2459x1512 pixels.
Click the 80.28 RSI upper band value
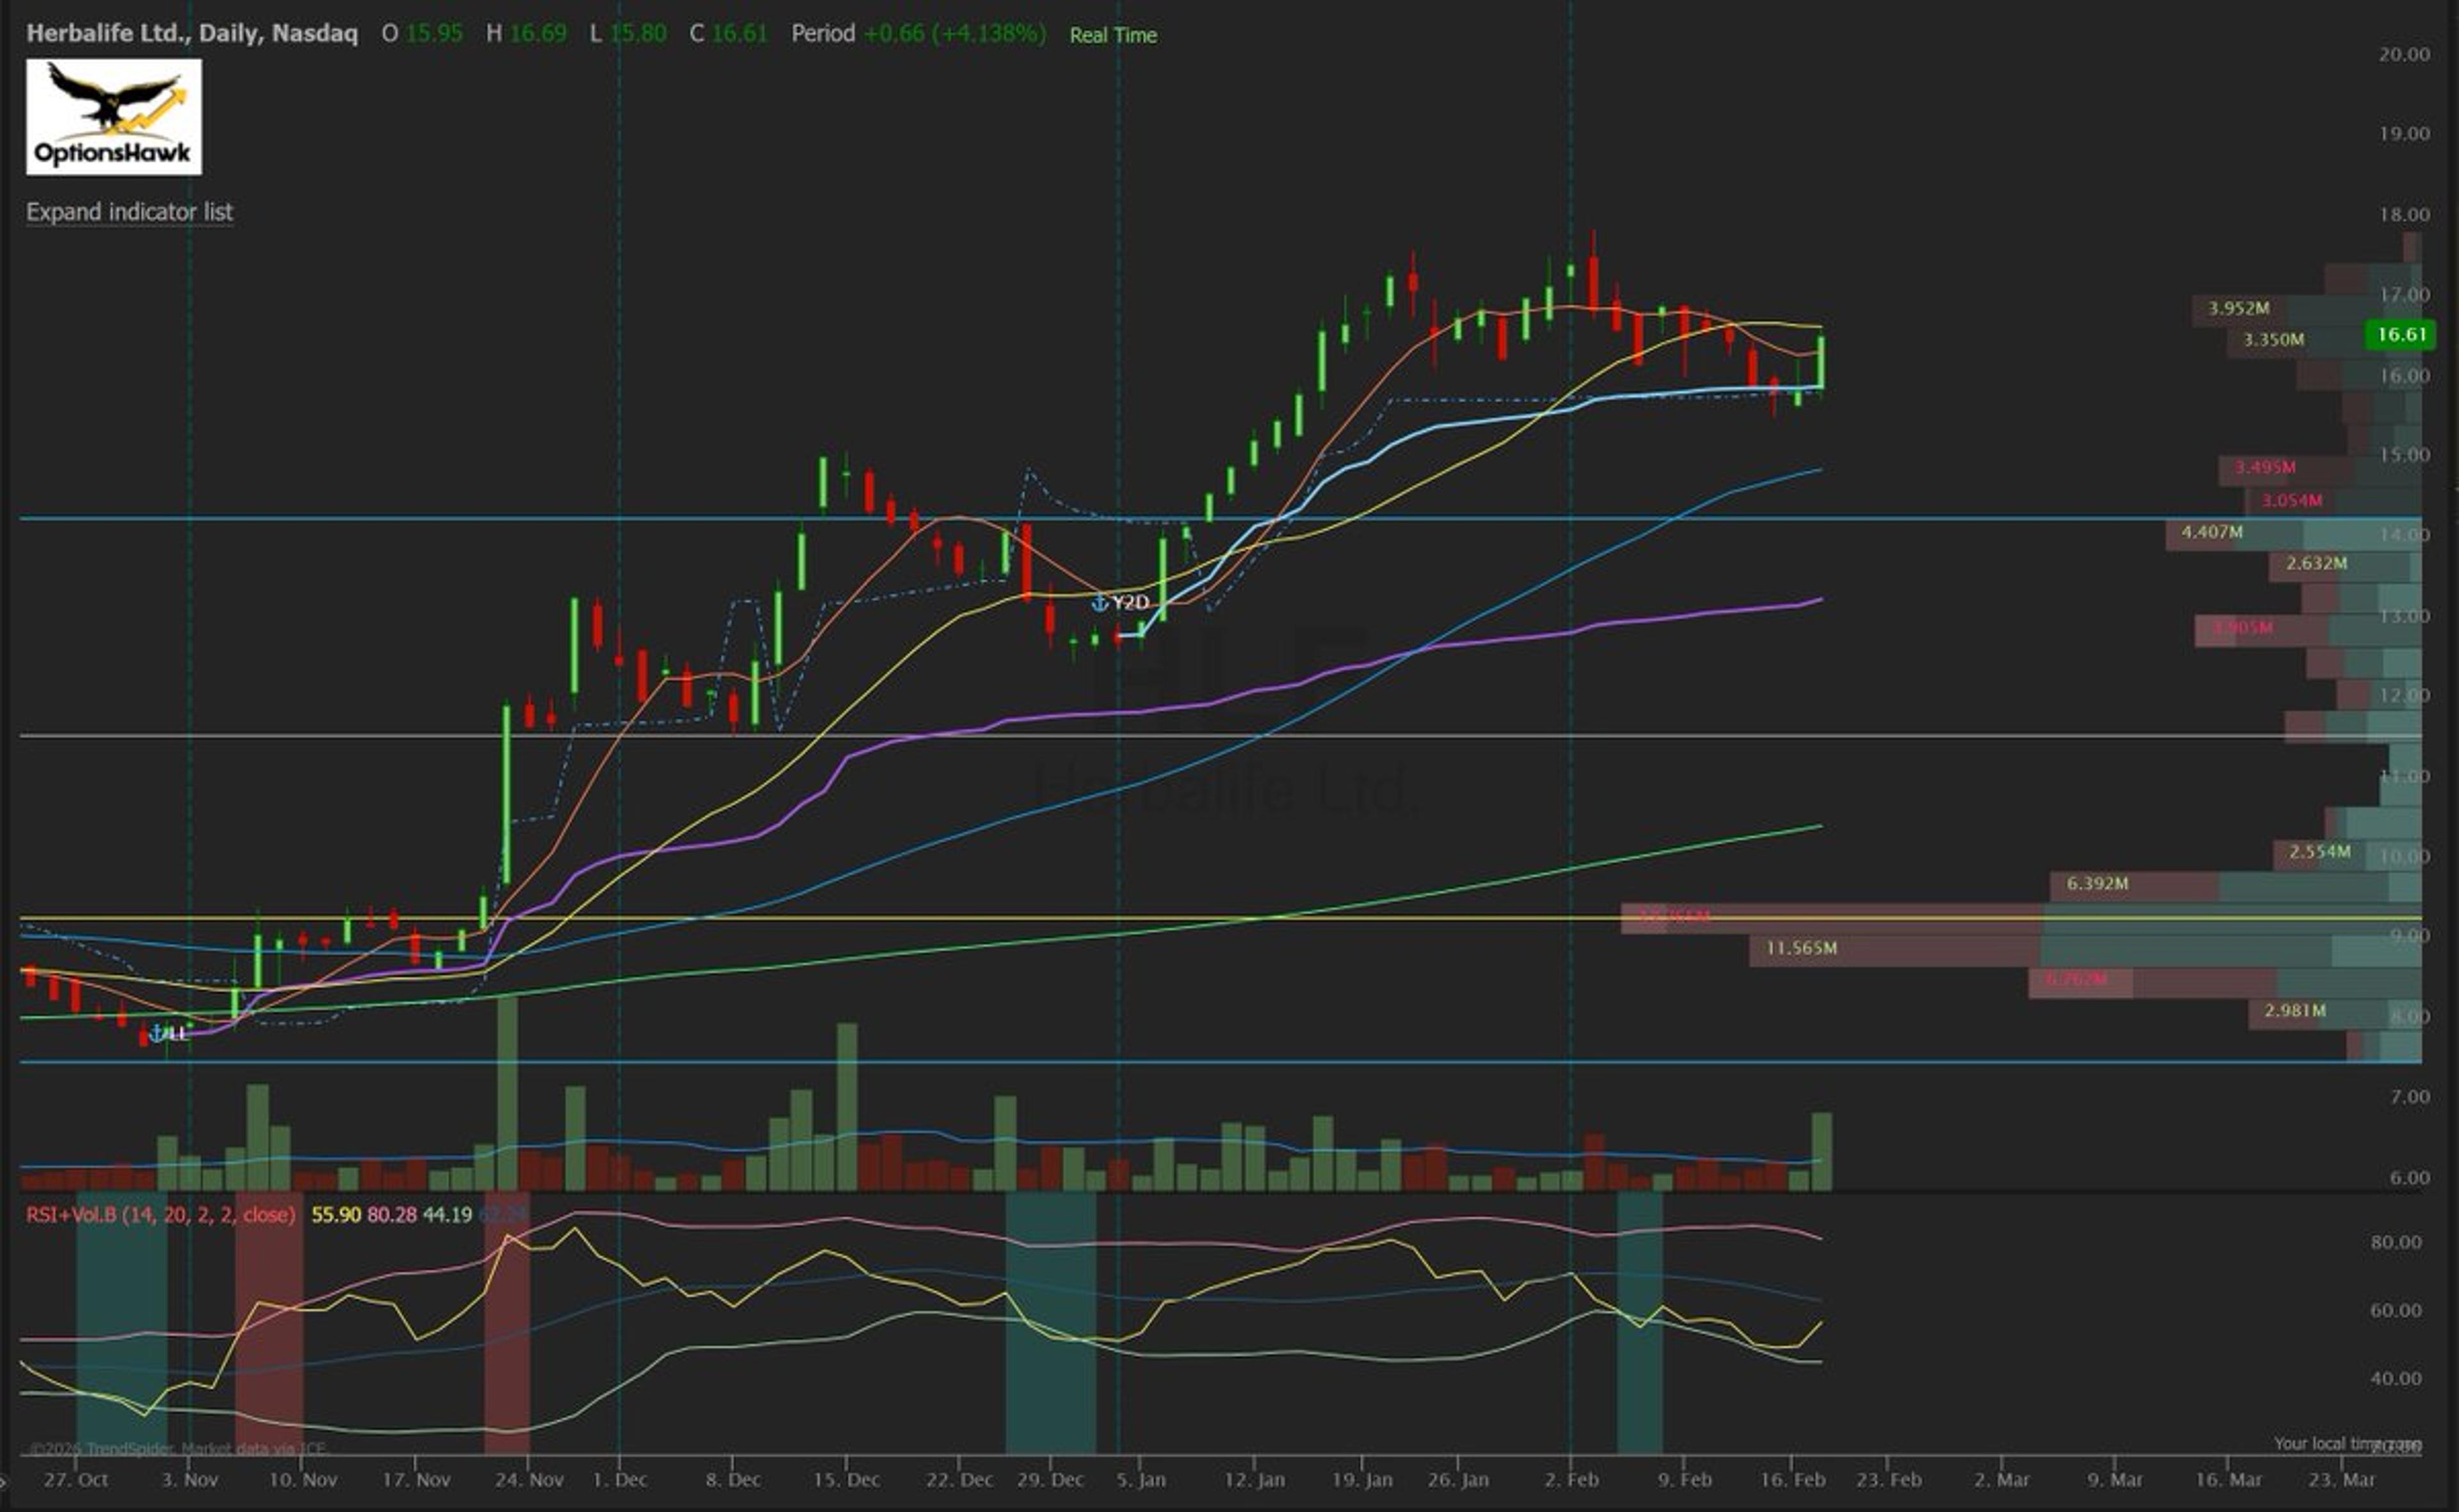tap(391, 1215)
